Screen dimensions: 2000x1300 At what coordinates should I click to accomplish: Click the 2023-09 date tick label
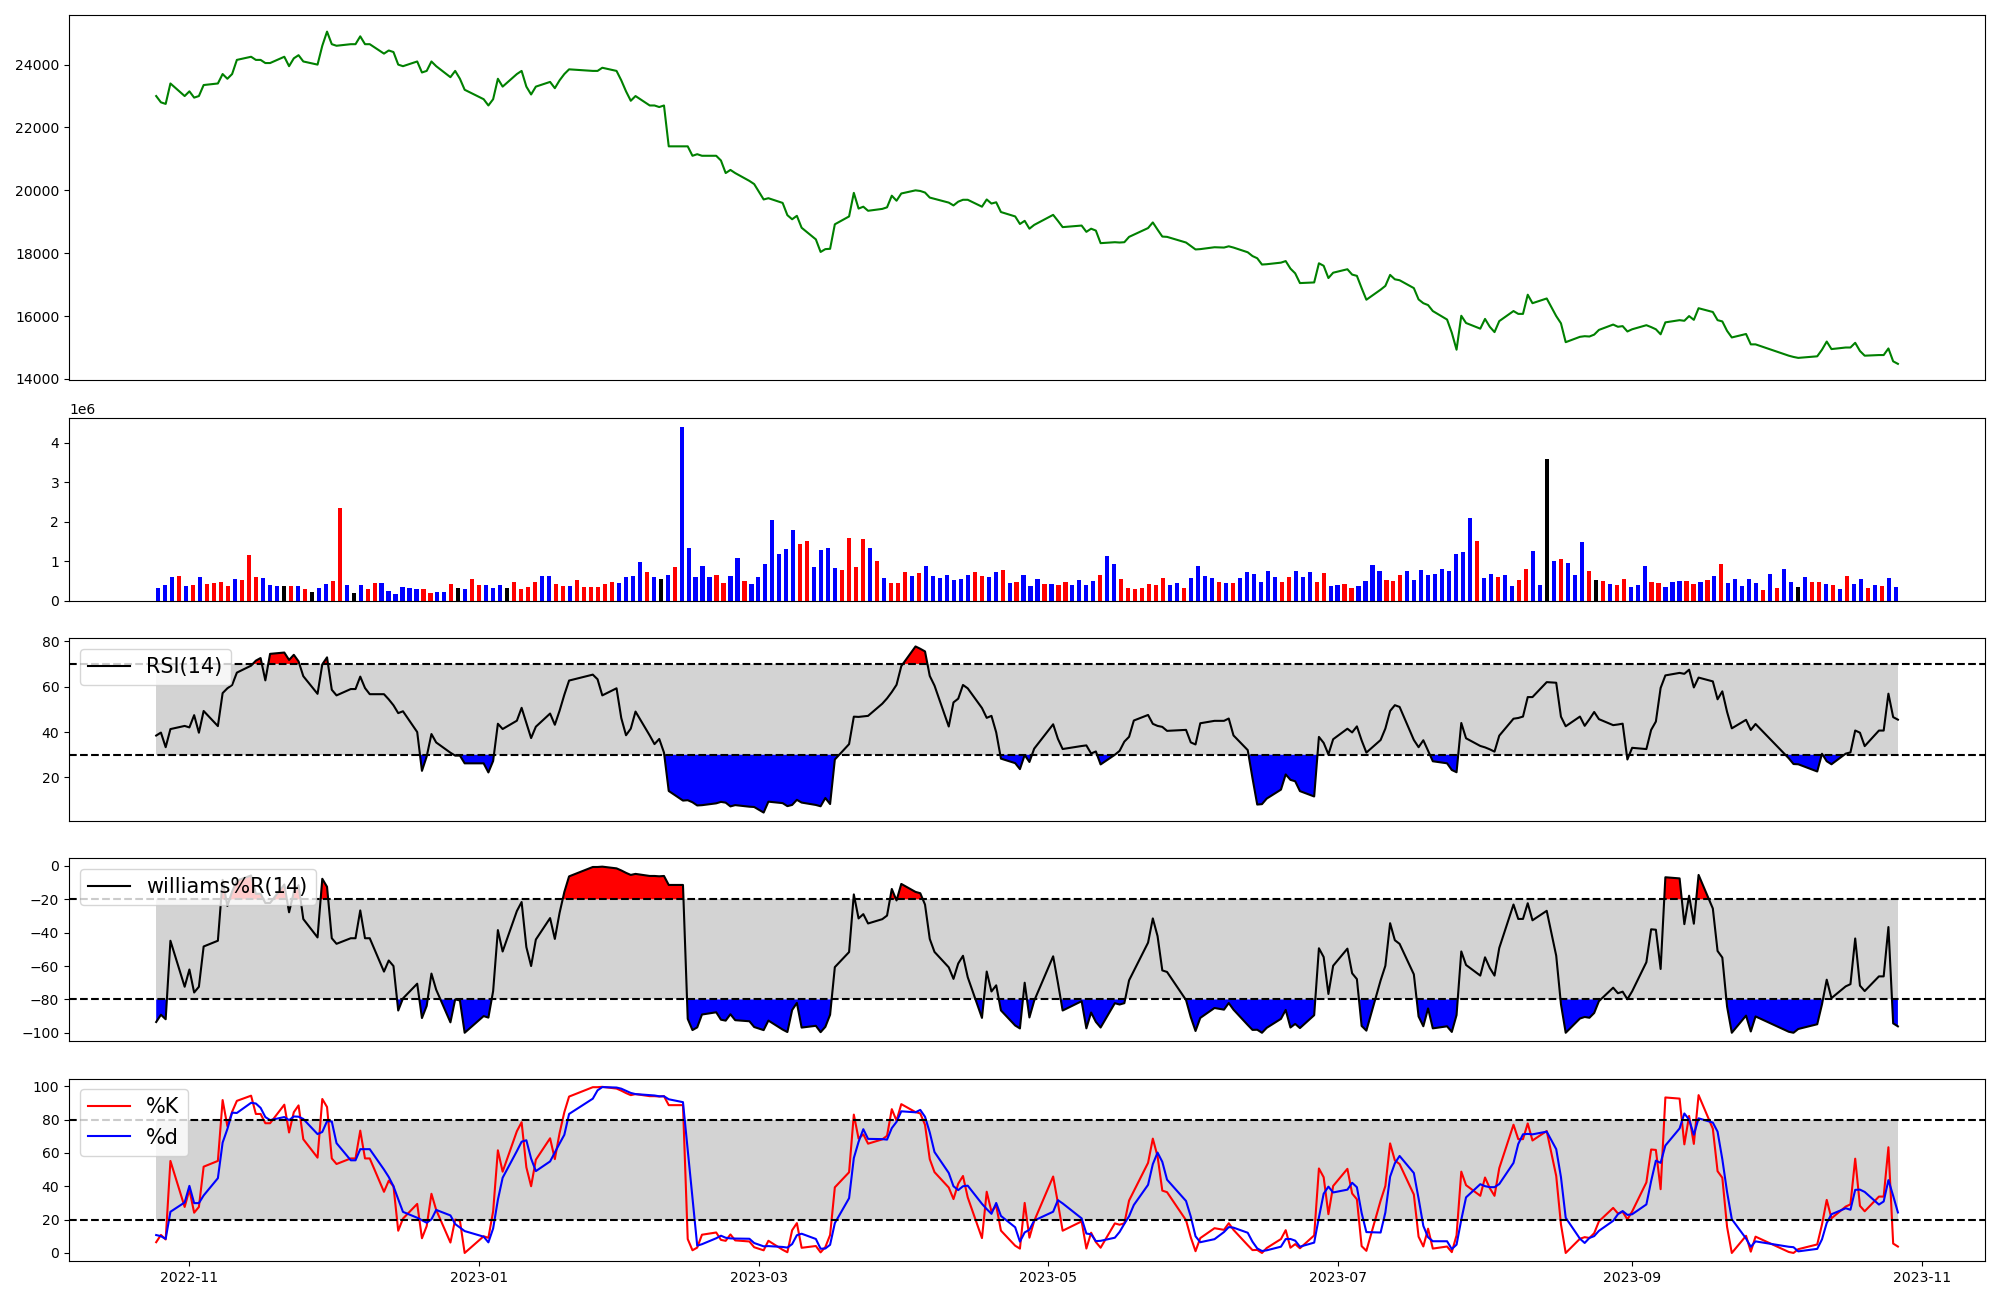coord(1632,1277)
